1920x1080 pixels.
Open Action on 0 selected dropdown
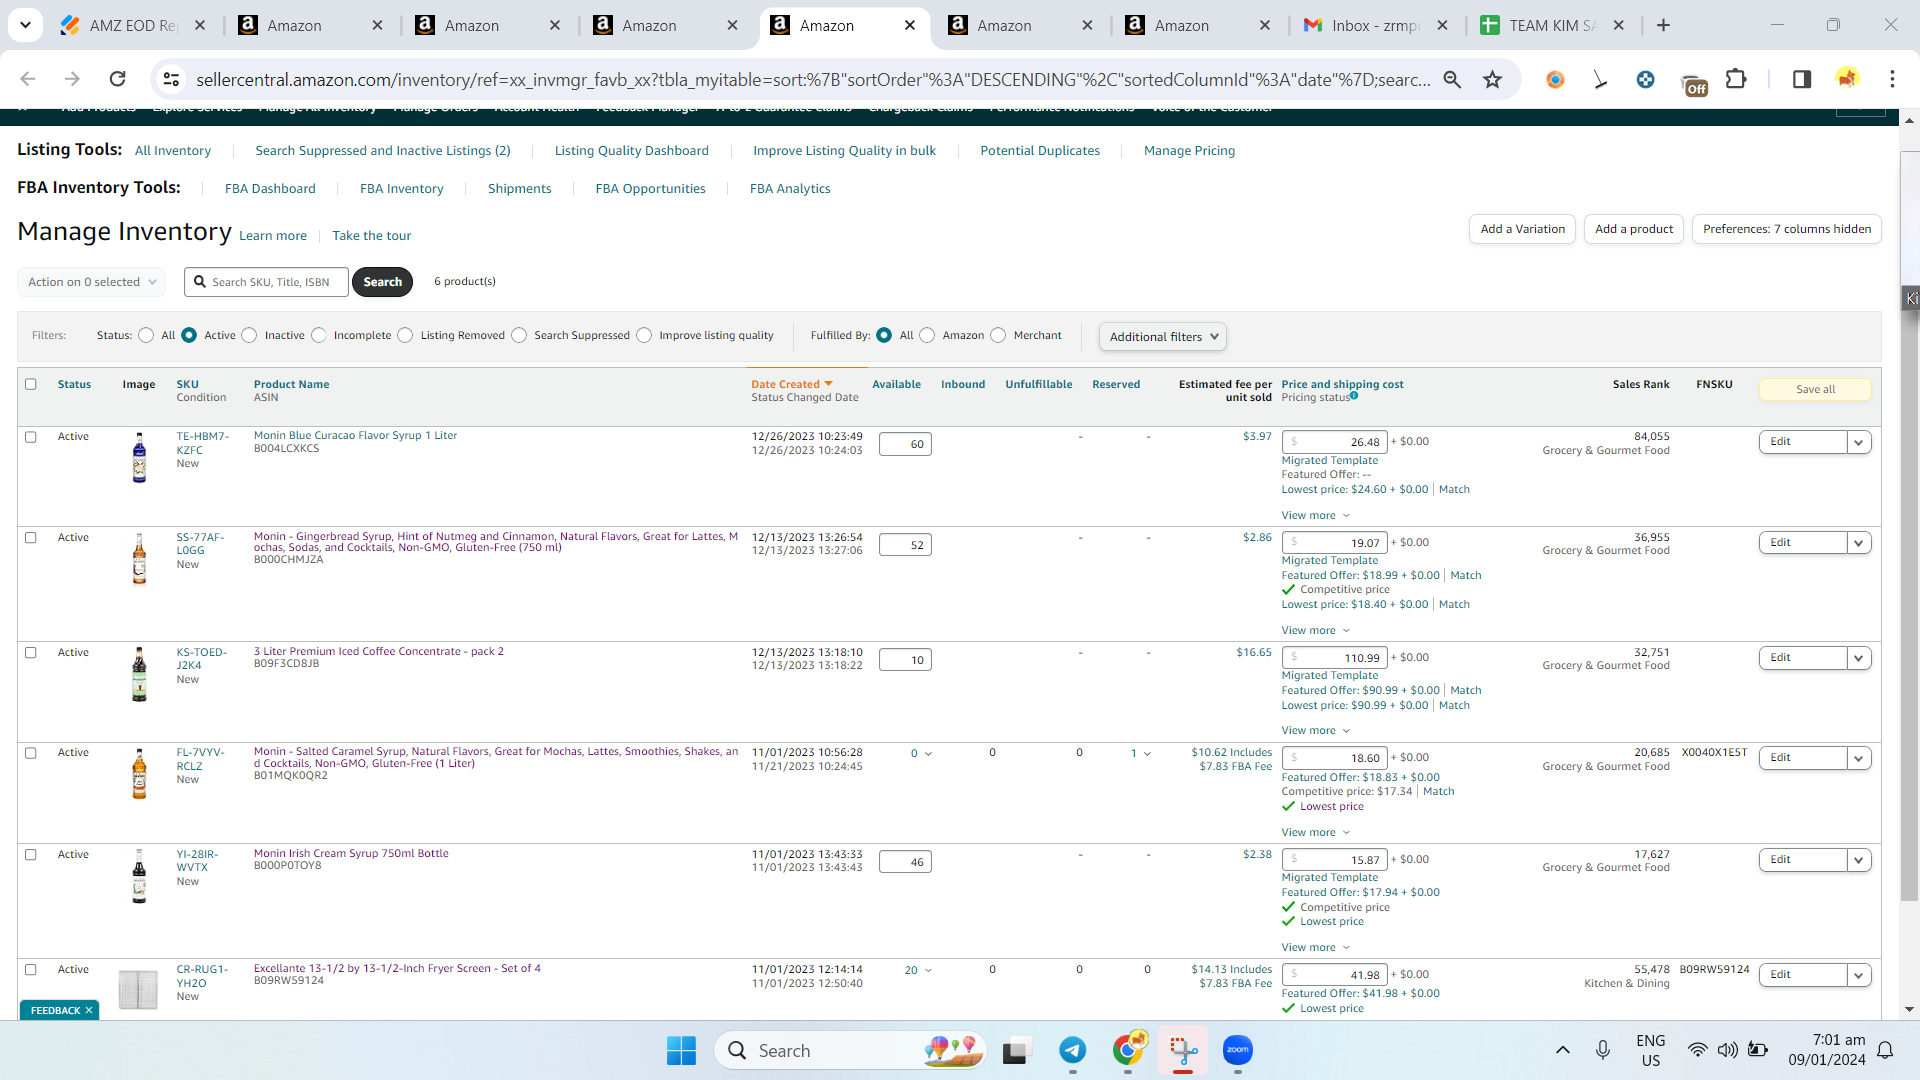point(92,282)
